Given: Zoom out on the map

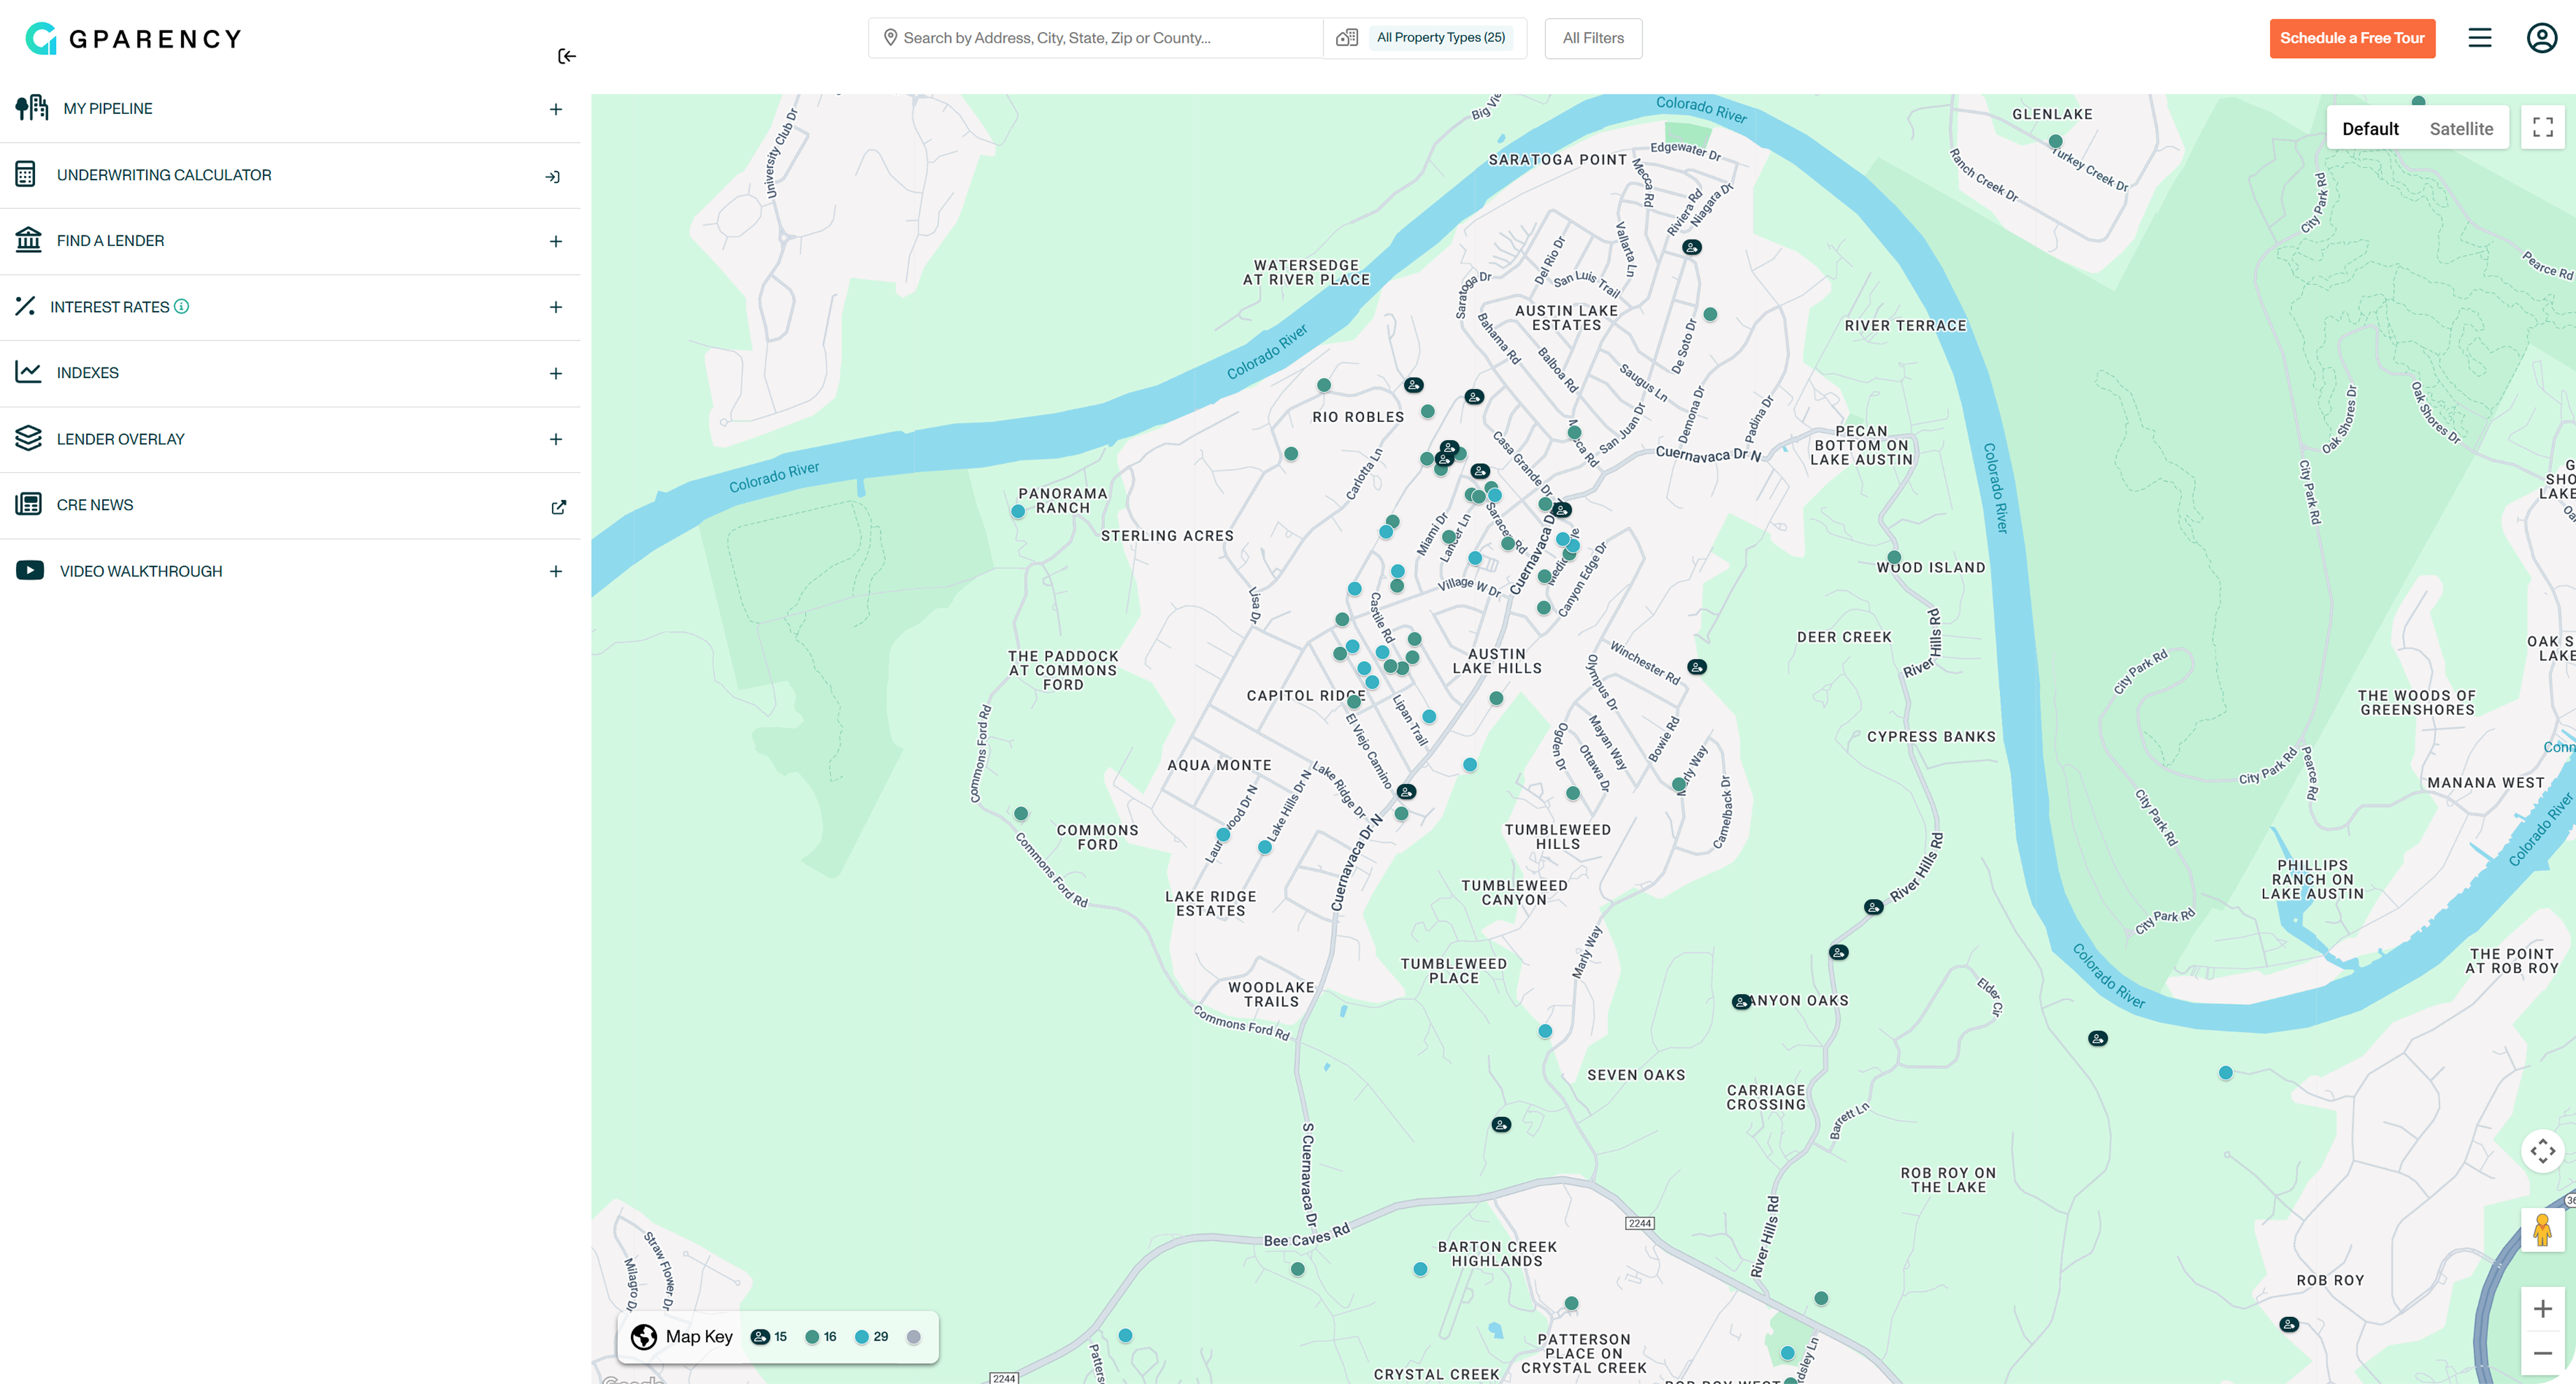Looking at the screenshot, I should (x=2542, y=1353).
